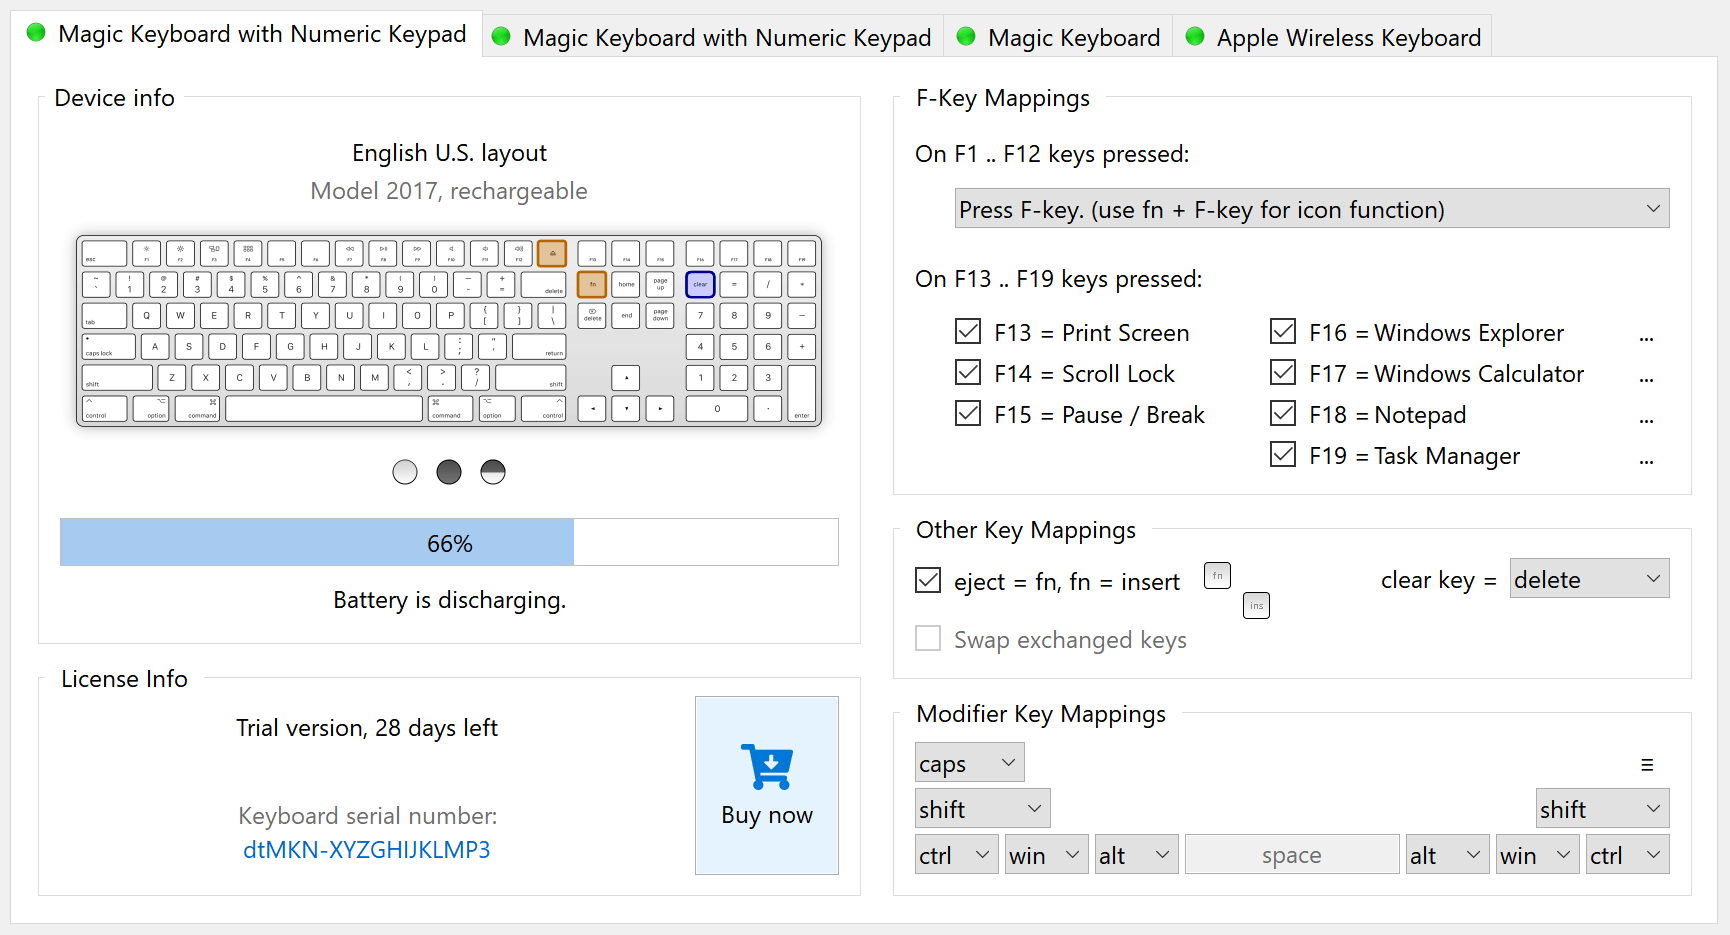Image resolution: width=1730 pixels, height=935 pixels.
Task: Click the small fn key icon near eject mapping
Action: coord(1217,575)
